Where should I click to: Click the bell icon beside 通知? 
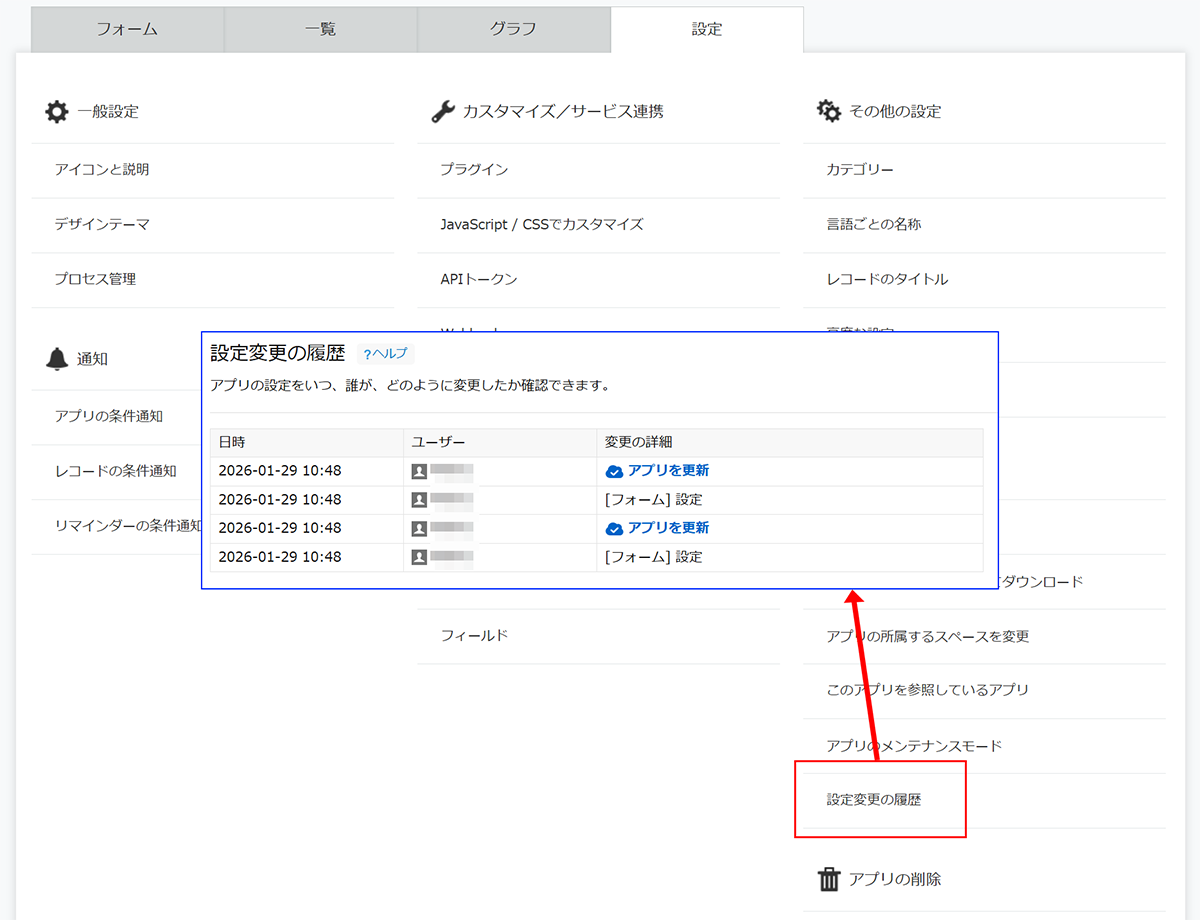[x=57, y=359]
